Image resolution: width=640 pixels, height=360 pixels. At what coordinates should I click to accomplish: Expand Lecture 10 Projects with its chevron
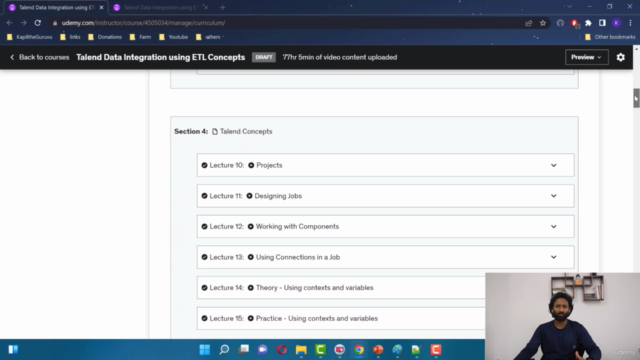pyautogui.click(x=553, y=165)
